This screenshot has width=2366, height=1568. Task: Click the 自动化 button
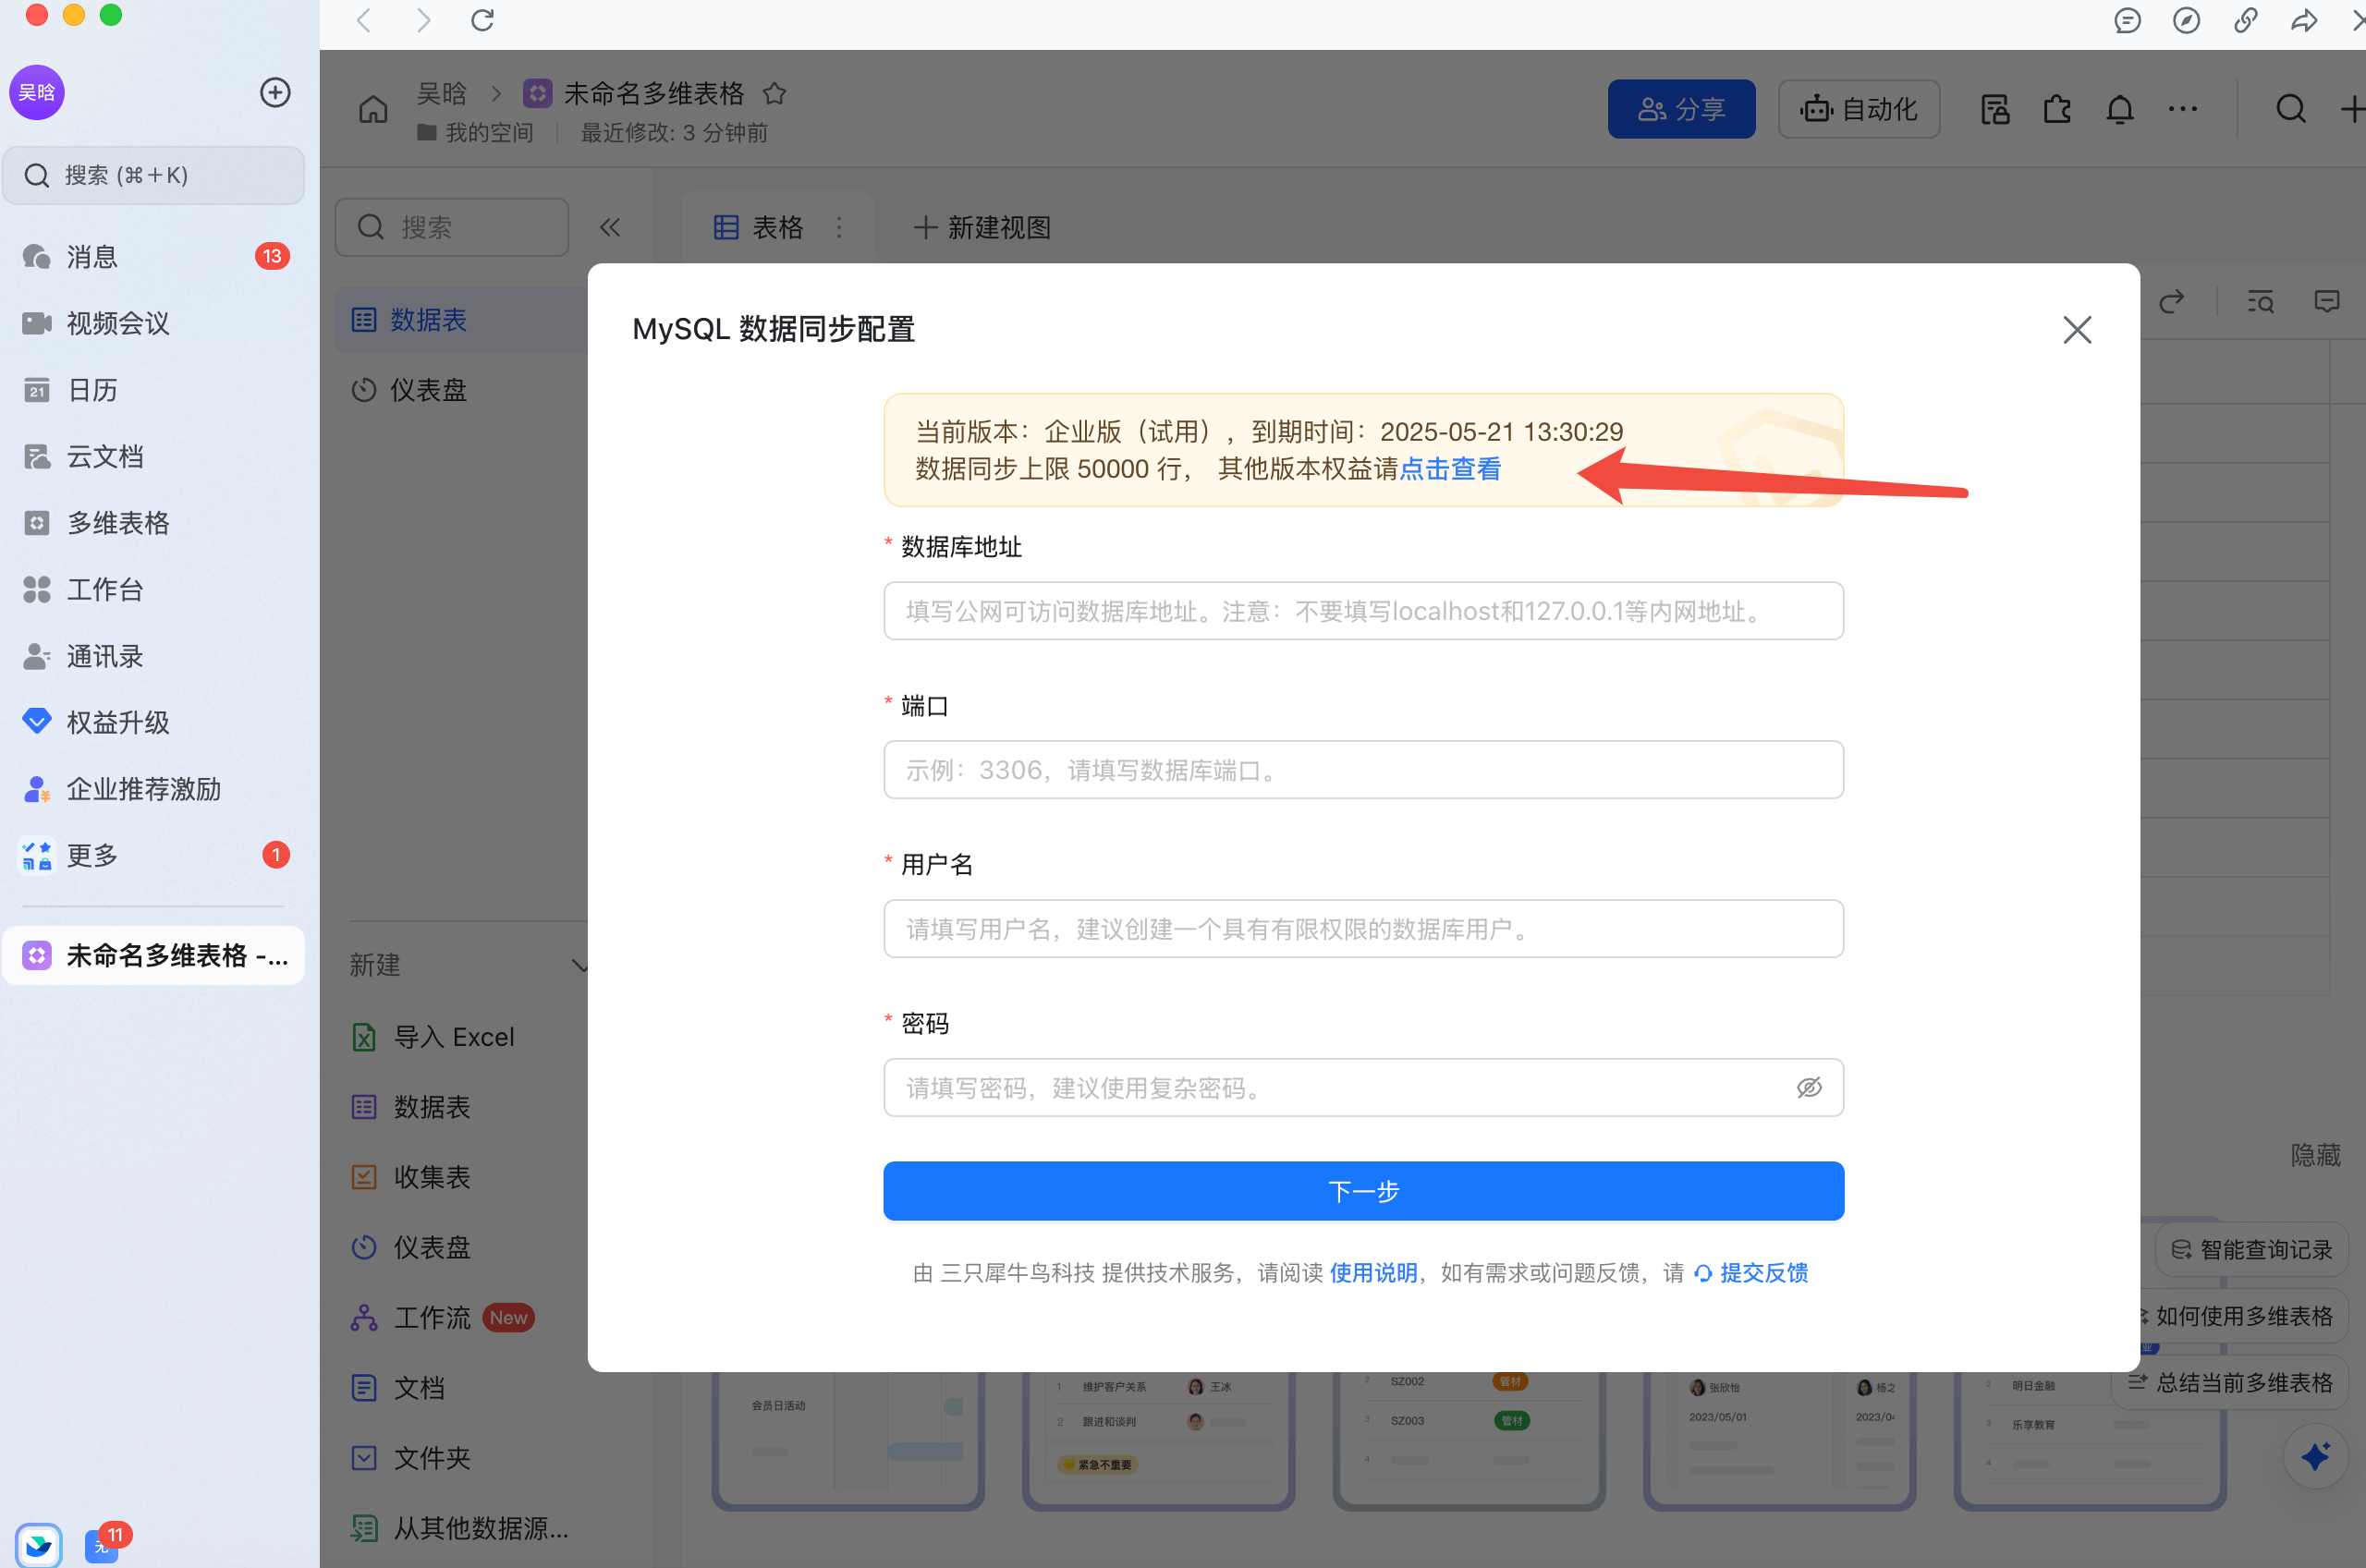pos(1858,109)
